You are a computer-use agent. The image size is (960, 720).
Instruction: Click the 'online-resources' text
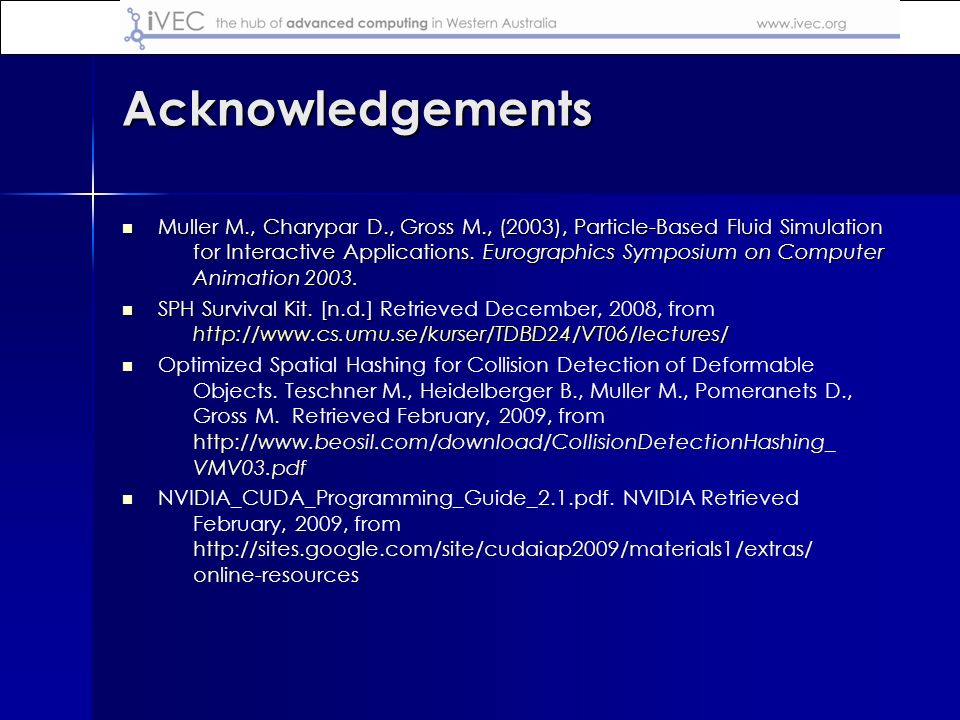(276, 575)
